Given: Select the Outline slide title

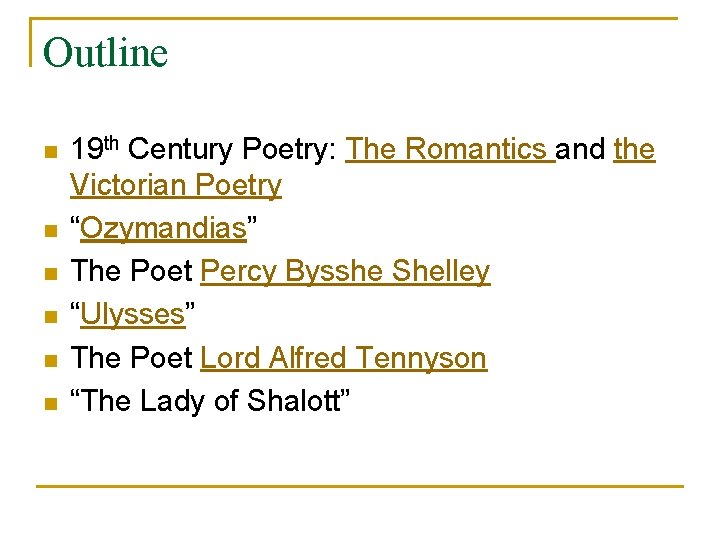Looking at the screenshot, I should tap(105, 52).
